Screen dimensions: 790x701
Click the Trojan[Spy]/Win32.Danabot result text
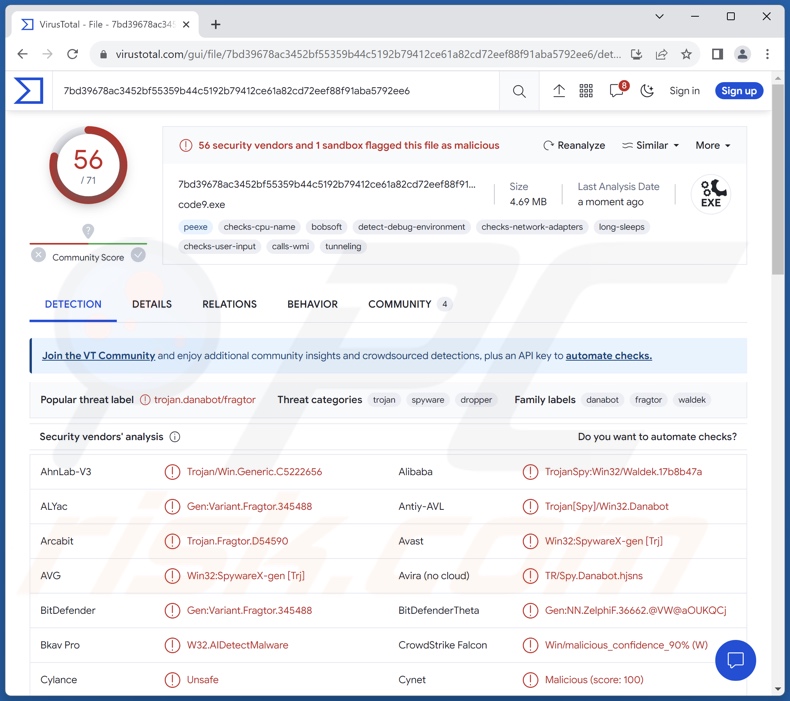[607, 506]
